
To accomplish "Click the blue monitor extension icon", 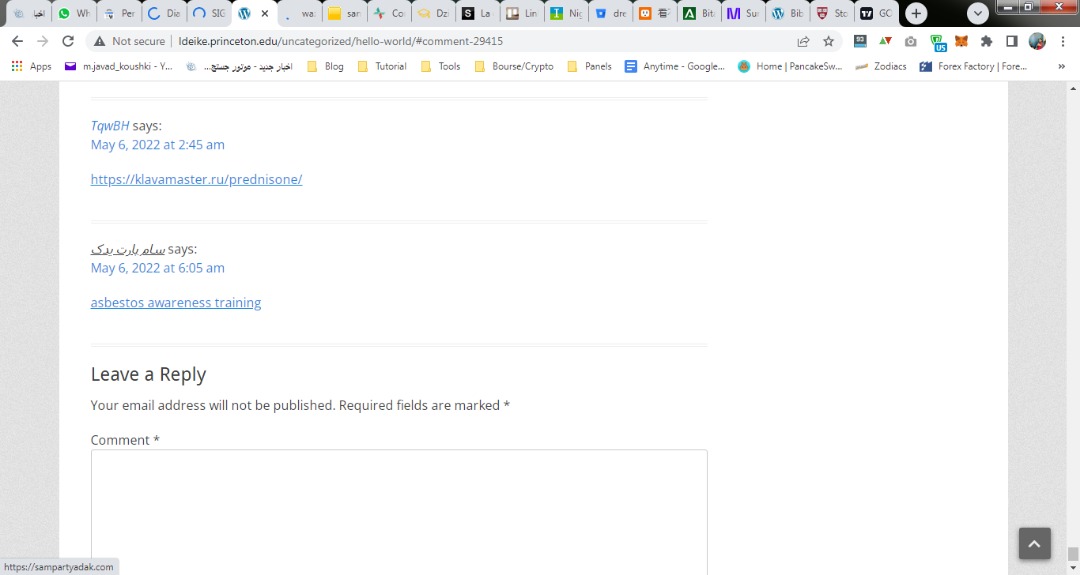I will (x=860, y=41).
